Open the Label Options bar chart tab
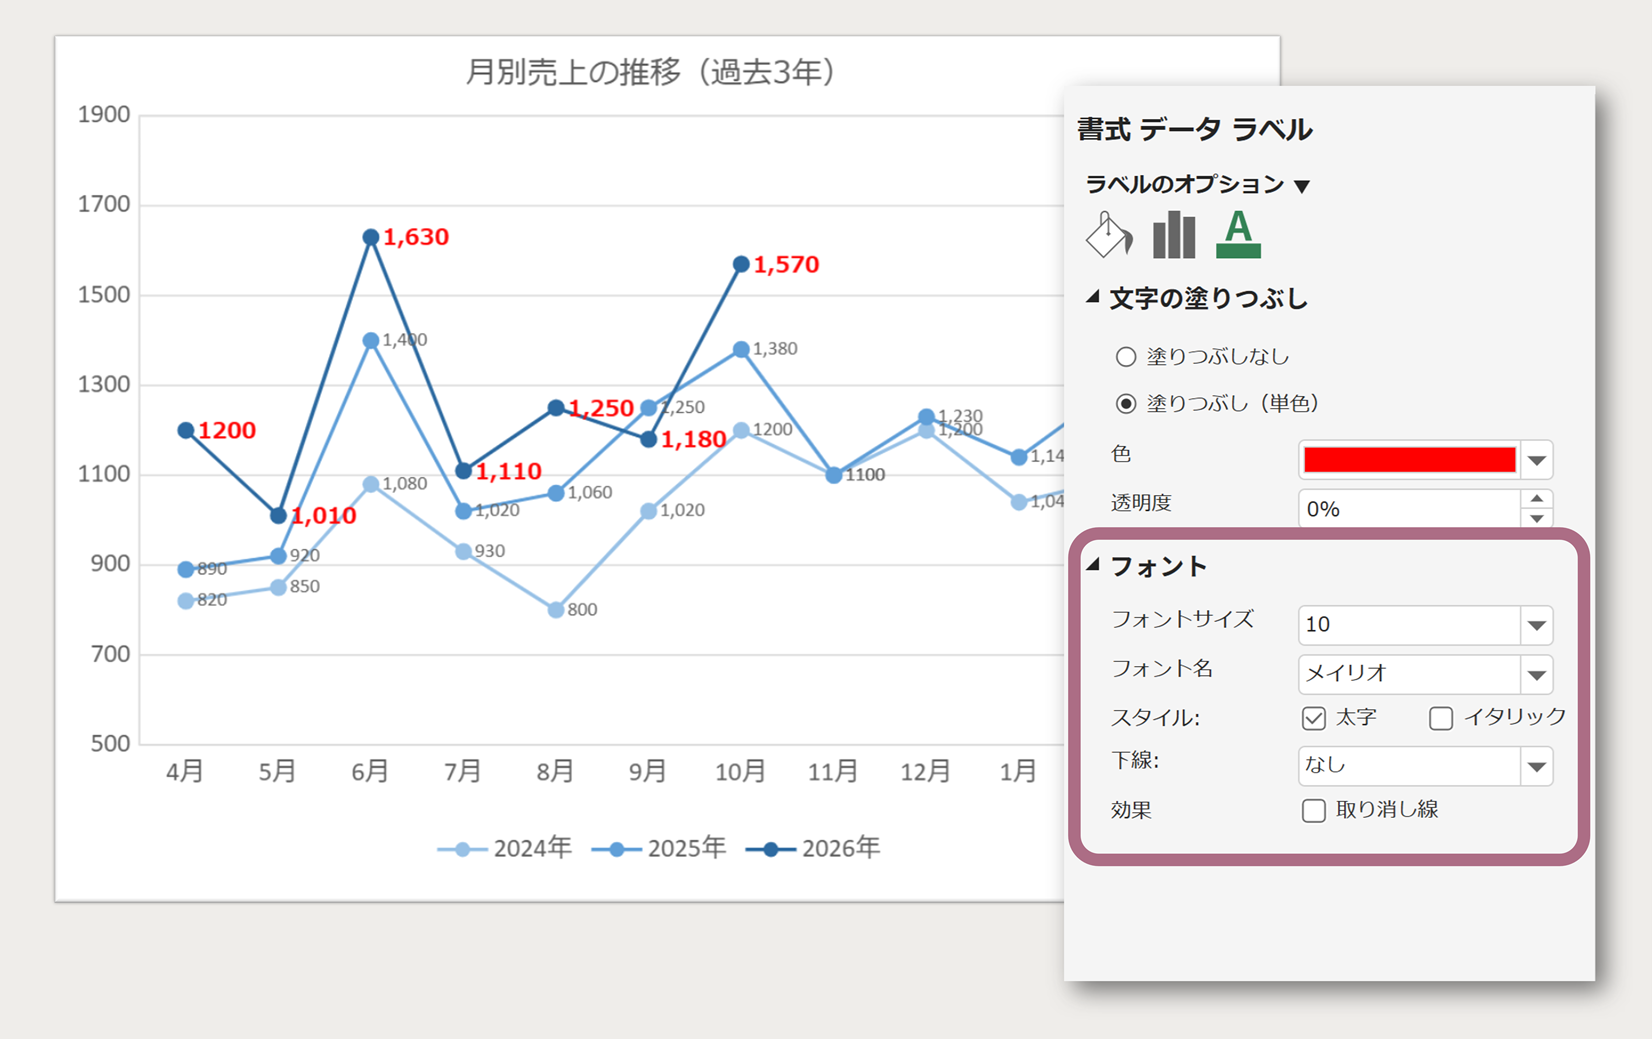1652x1039 pixels. [x=1174, y=235]
